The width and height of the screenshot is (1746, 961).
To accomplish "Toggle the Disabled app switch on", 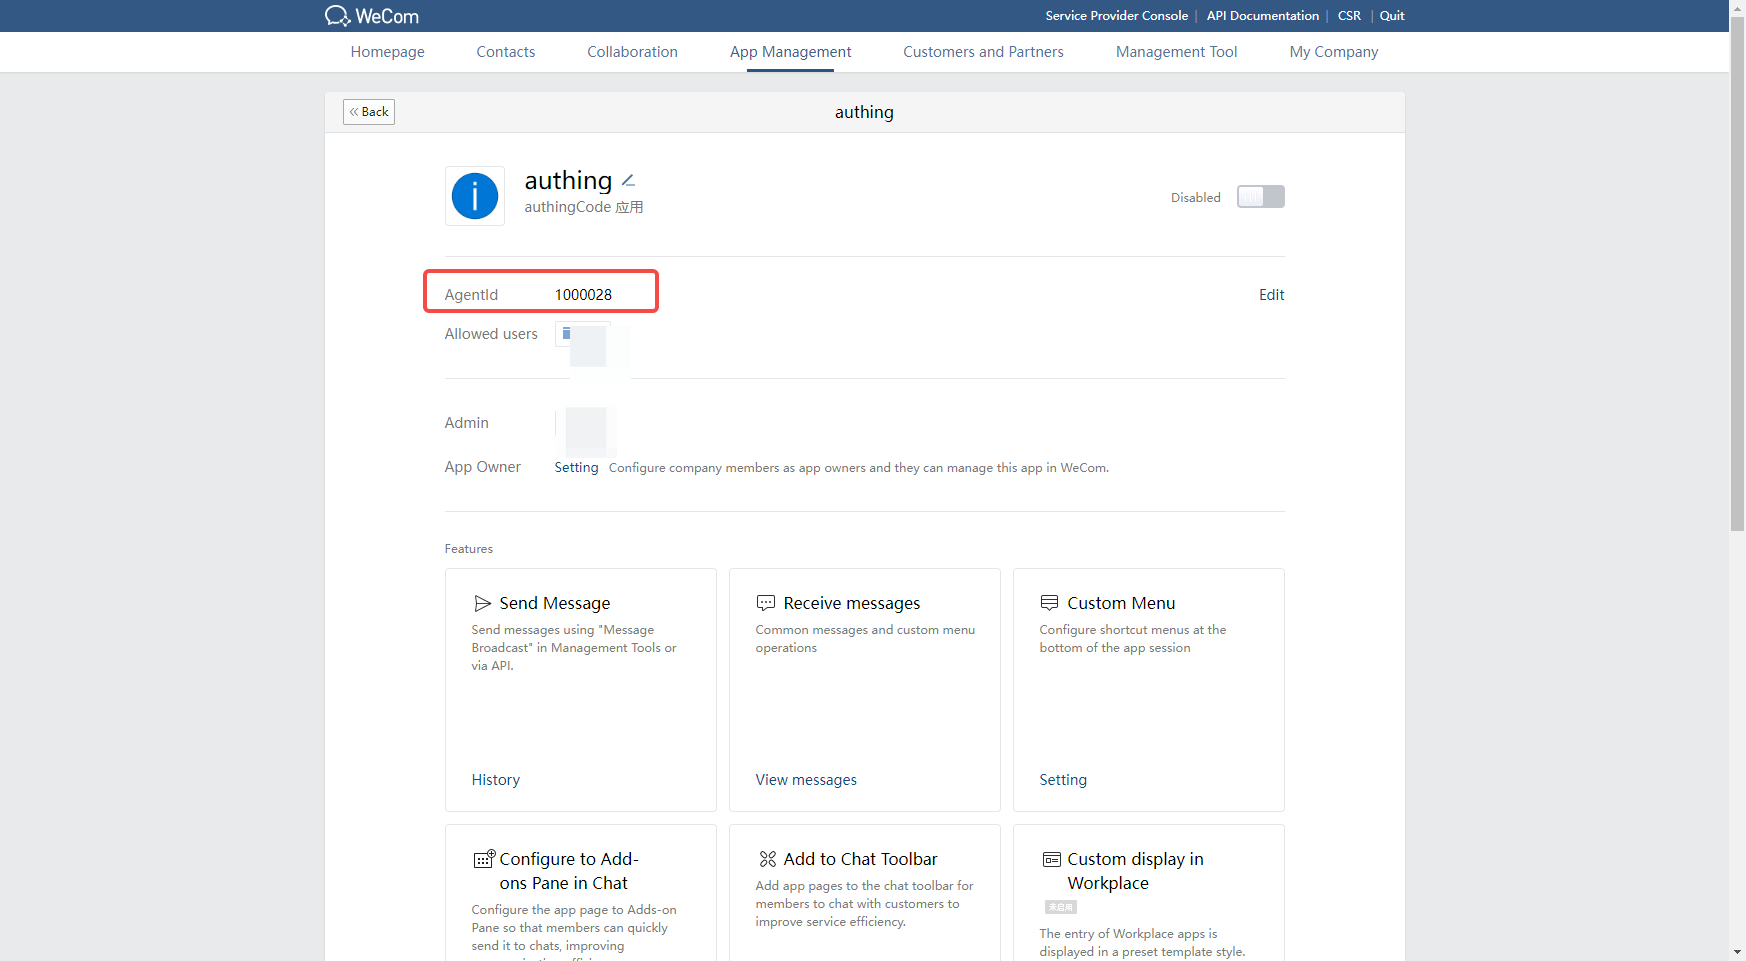I will coord(1260,197).
